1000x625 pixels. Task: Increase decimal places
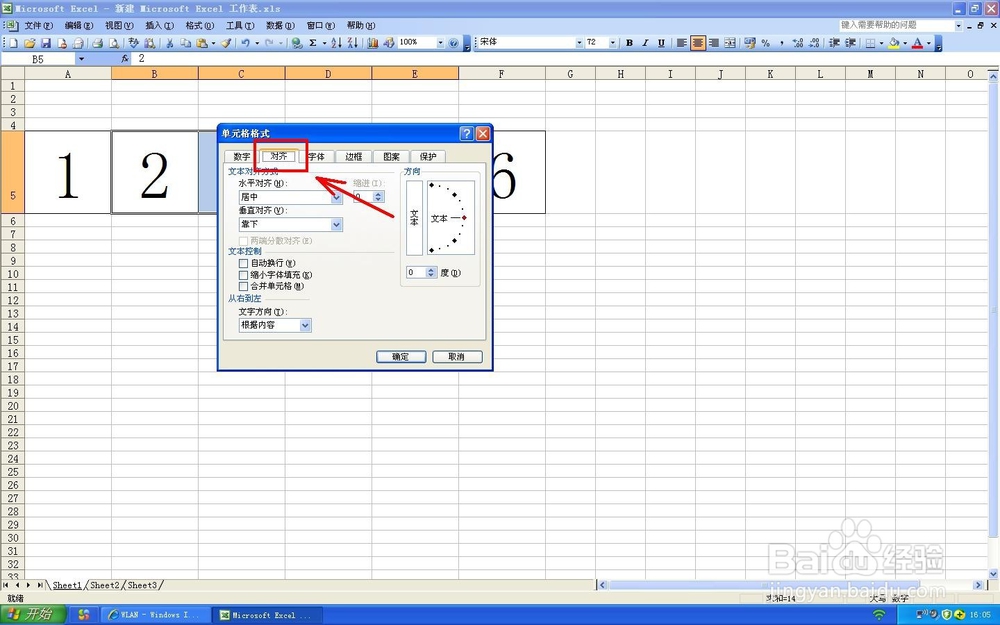tap(798, 43)
